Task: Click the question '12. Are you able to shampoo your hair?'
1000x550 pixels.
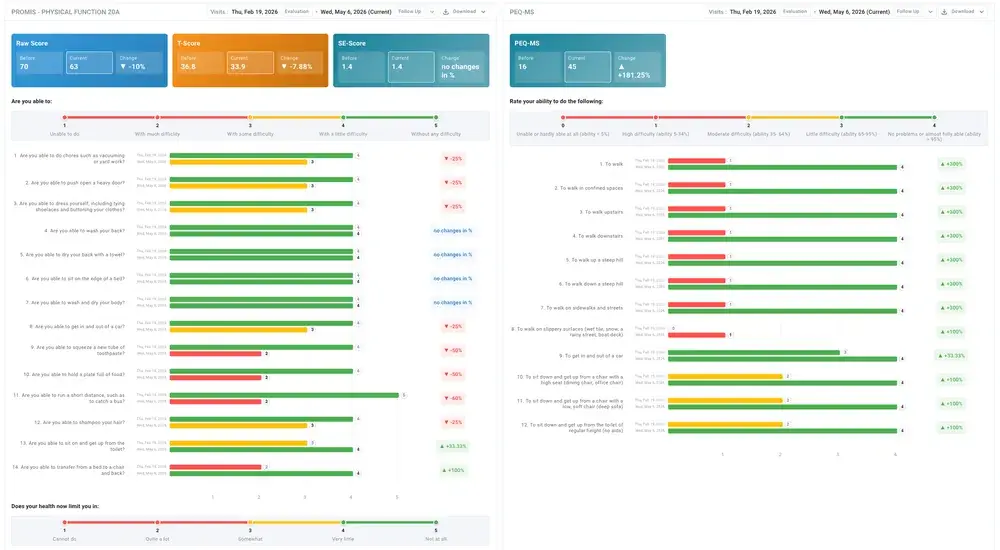Action: tap(79, 422)
